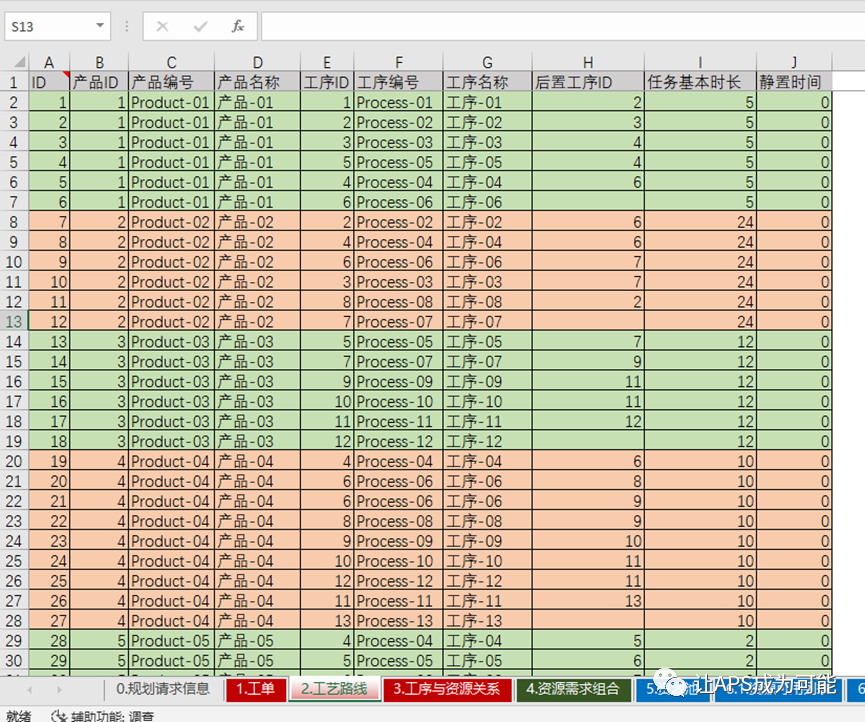865x722 pixels.
Task: Click header cell 工序ID
Action: (327, 82)
